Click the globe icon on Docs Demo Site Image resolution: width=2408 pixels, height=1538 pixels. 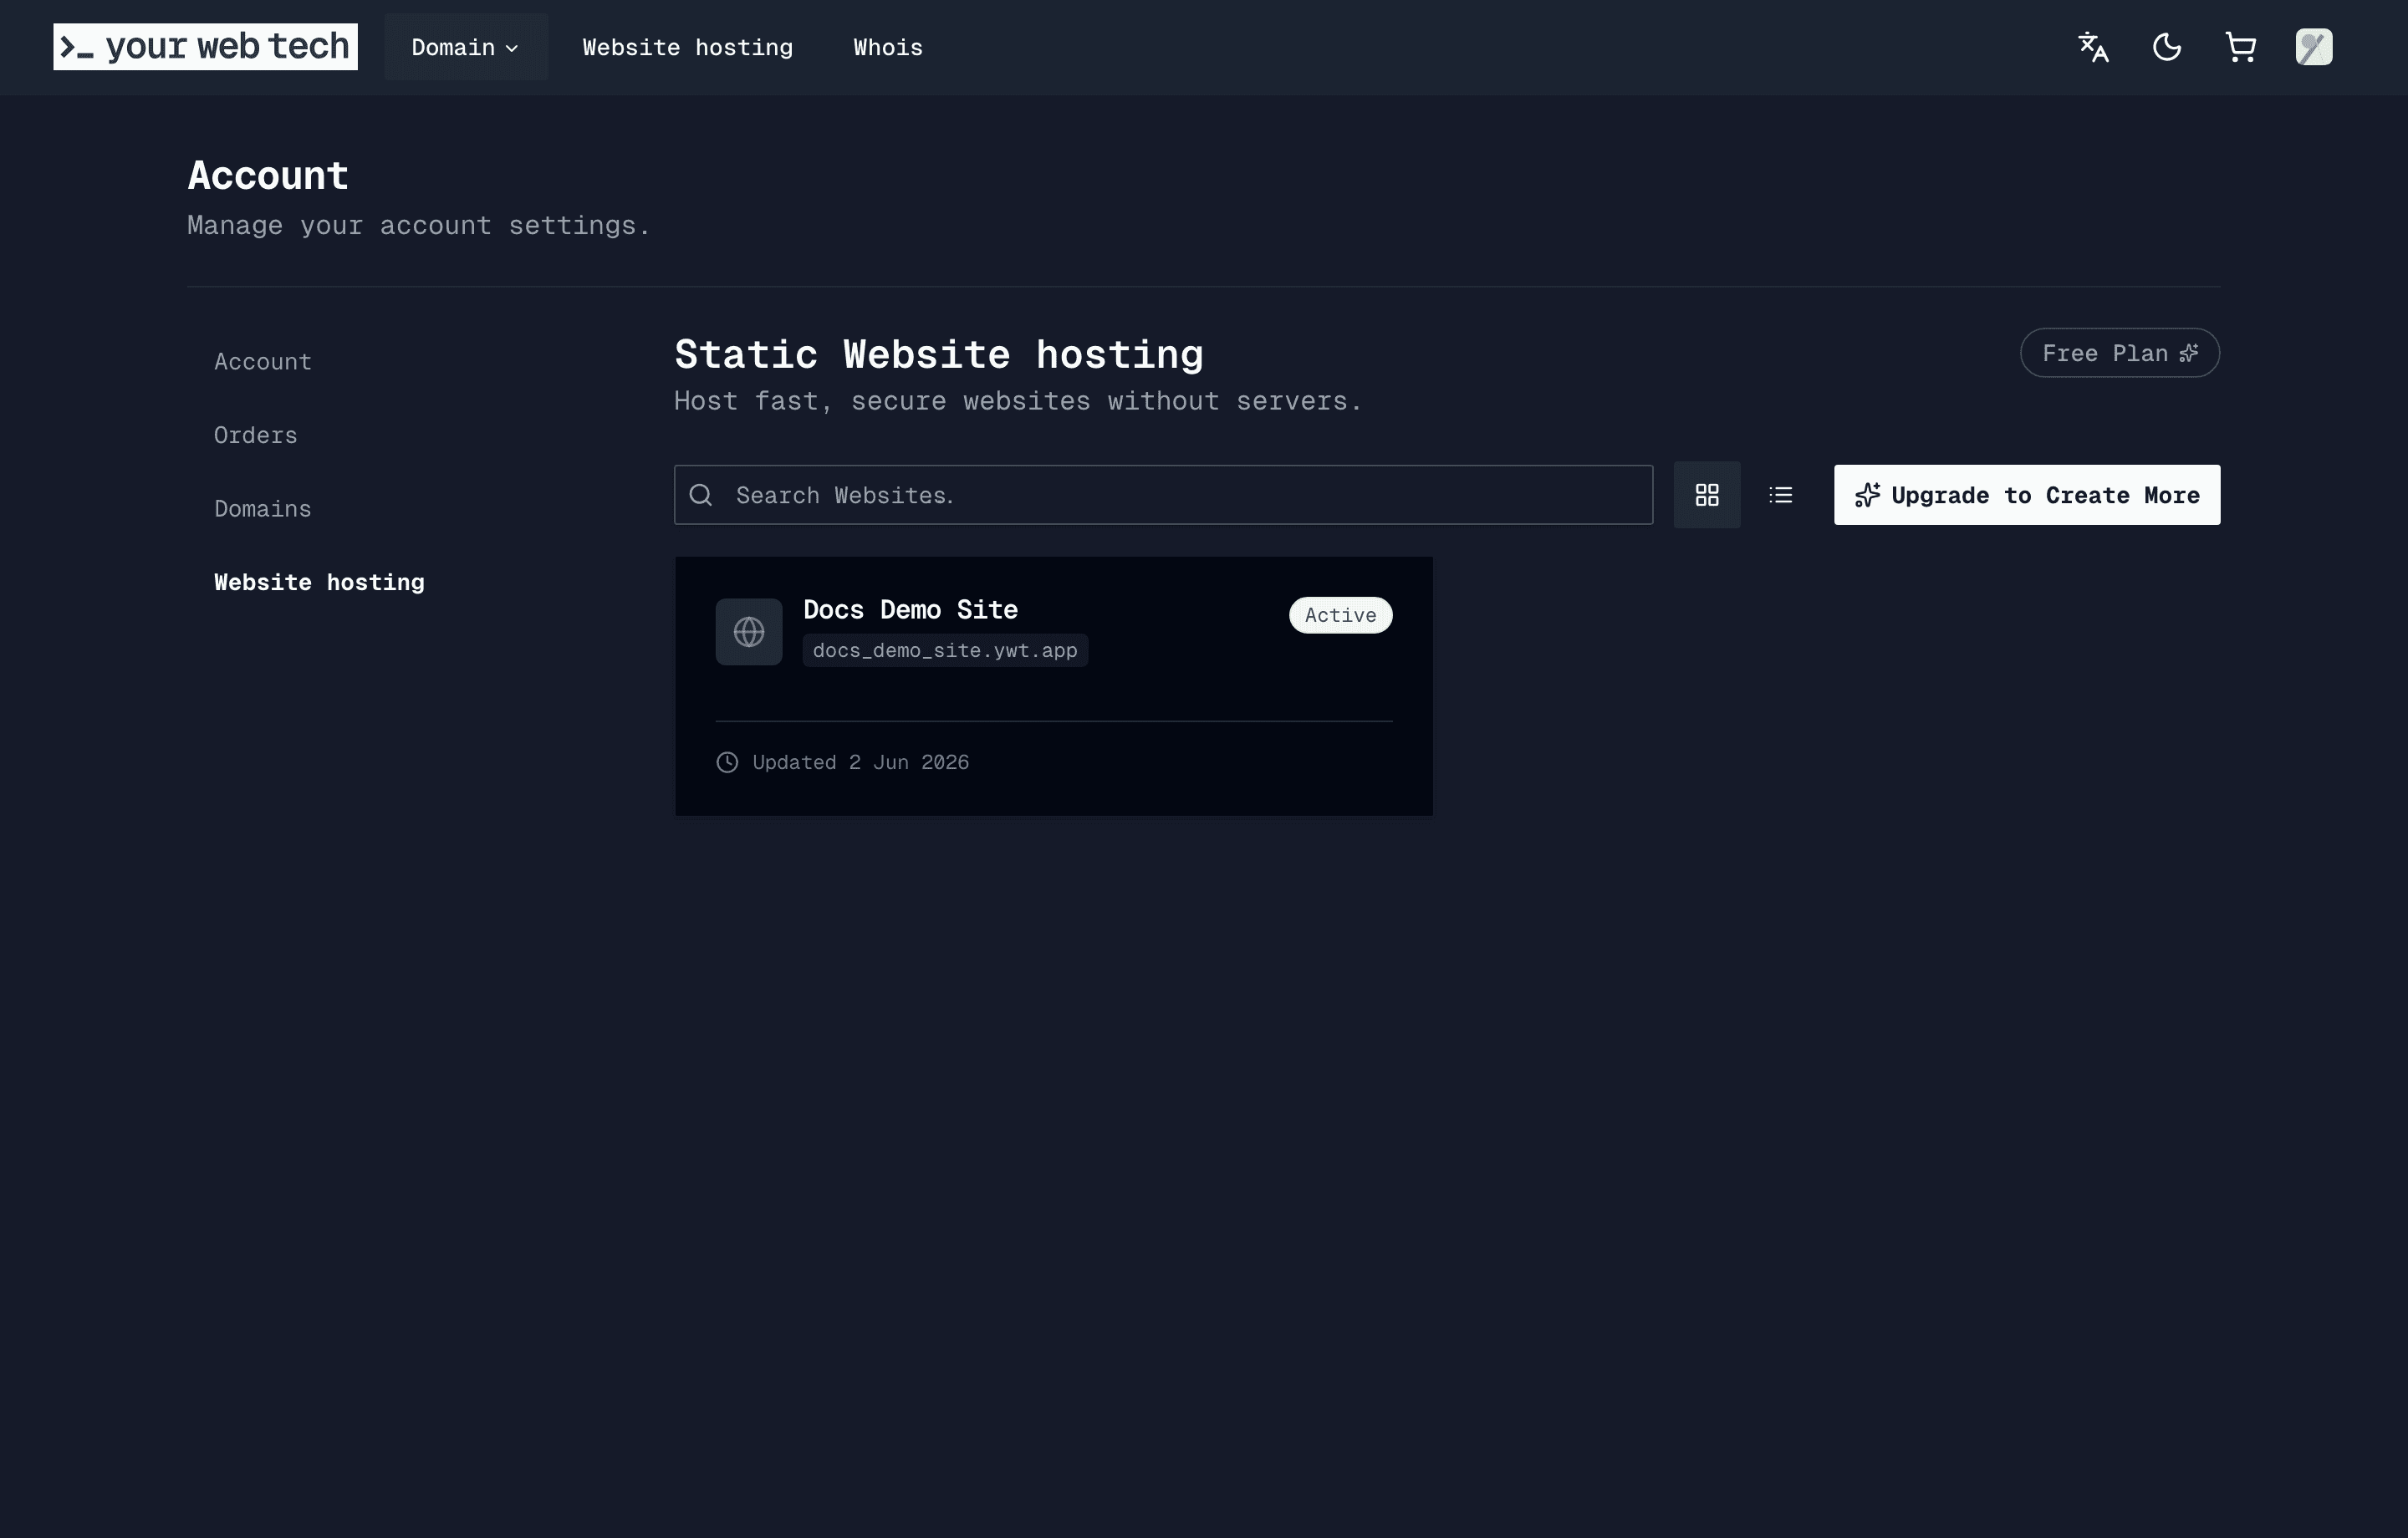tap(749, 632)
